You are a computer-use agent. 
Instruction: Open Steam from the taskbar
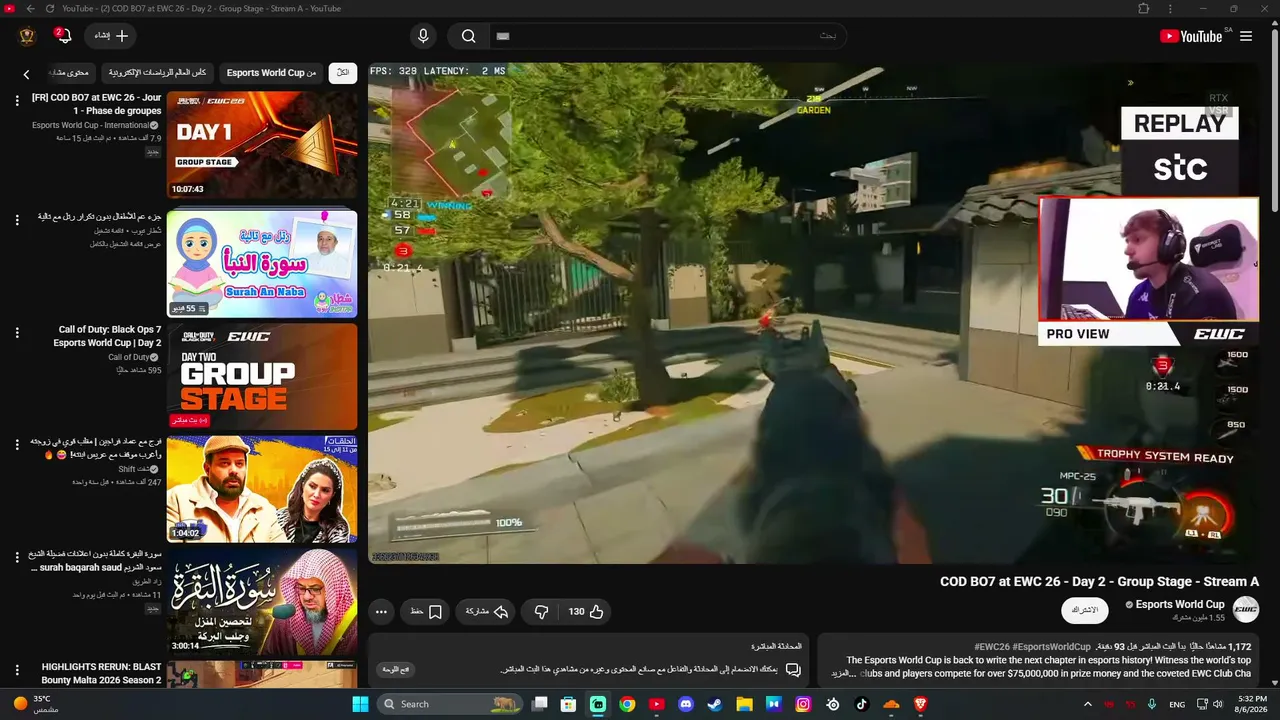714,704
